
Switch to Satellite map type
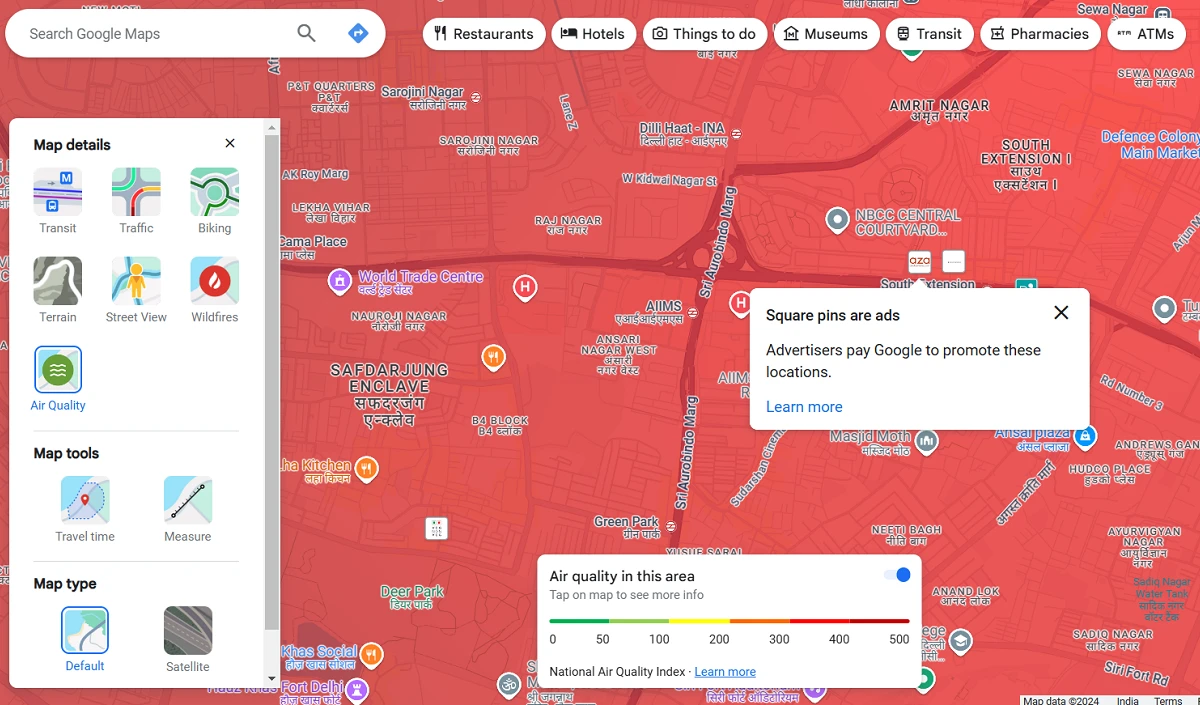(188, 640)
